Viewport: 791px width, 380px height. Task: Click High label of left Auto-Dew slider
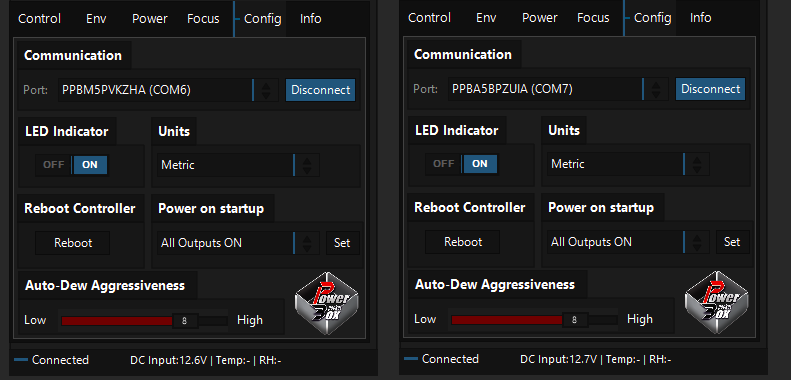(x=250, y=320)
